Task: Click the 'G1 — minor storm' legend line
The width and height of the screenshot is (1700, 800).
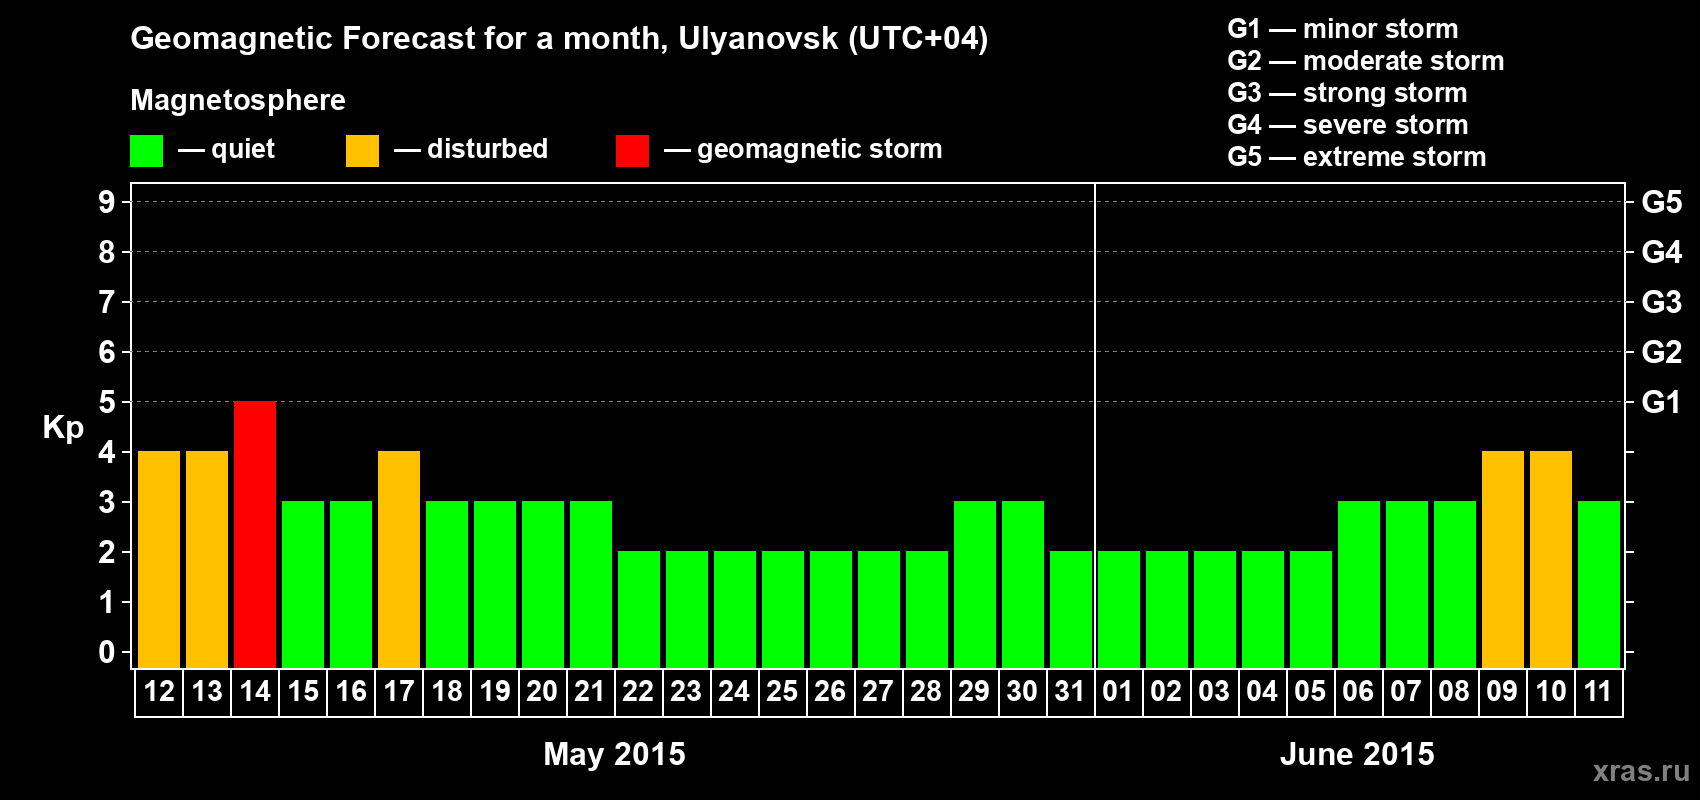Action: tap(1343, 29)
